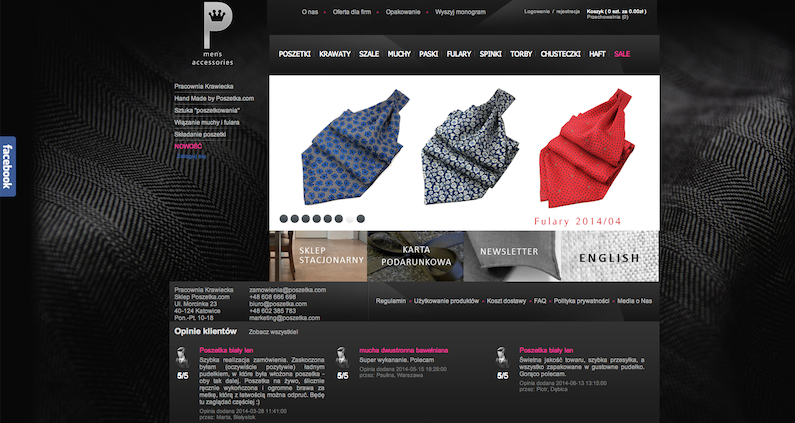The width and height of the screenshot is (795, 423).
Task: Select the active white slider dot
Action: 349,219
